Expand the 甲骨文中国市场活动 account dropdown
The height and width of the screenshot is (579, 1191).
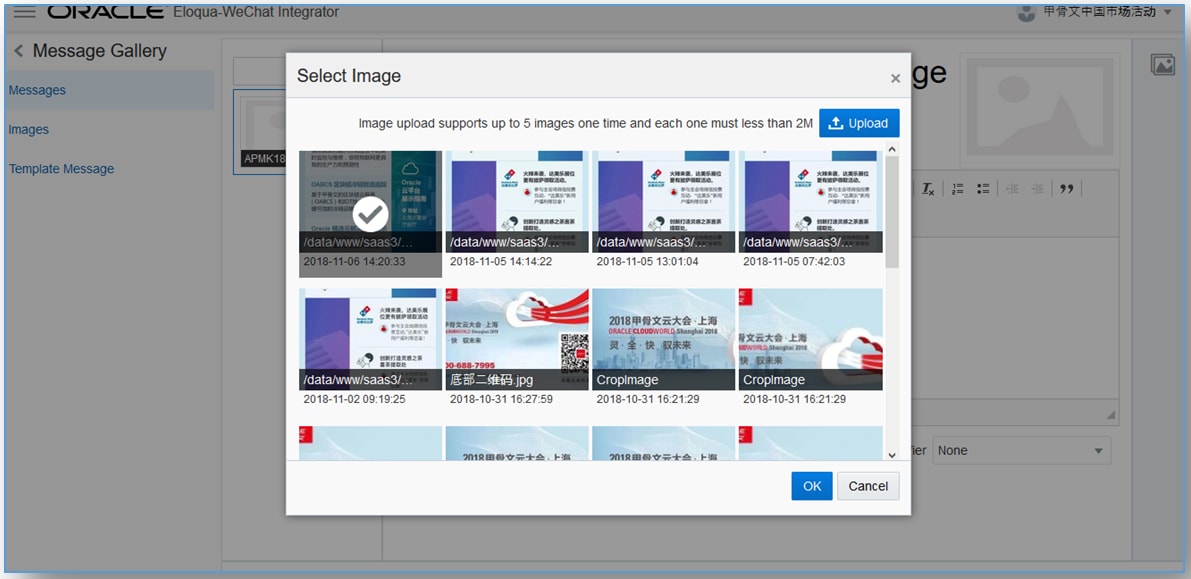1167,12
